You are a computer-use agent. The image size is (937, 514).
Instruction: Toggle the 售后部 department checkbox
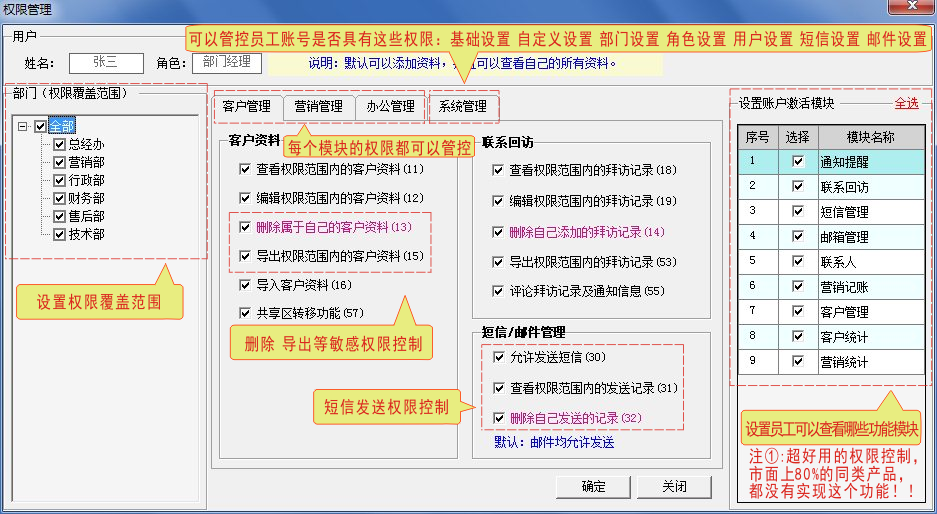click(x=59, y=216)
